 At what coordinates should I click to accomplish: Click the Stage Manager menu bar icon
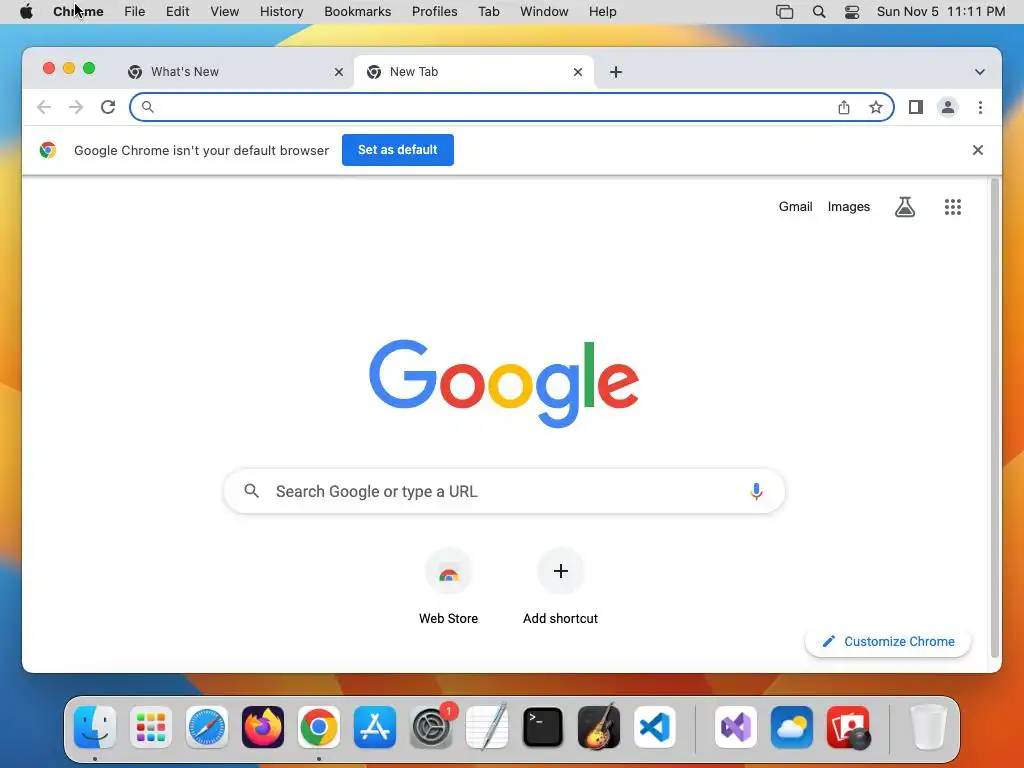click(784, 12)
